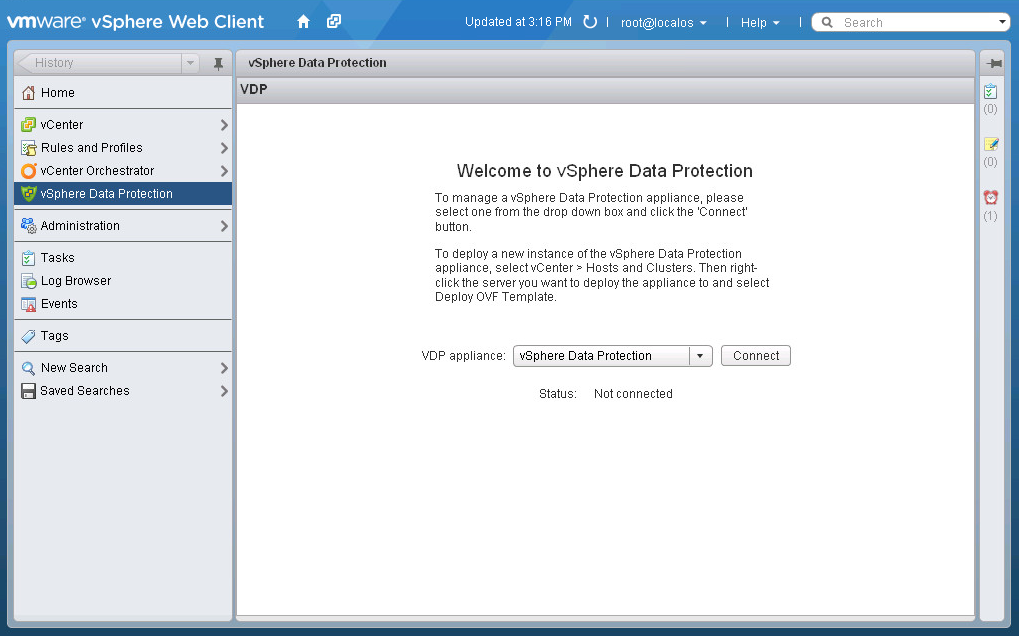Click the 'vSphere Data Protection' panel title

click(317, 63)
